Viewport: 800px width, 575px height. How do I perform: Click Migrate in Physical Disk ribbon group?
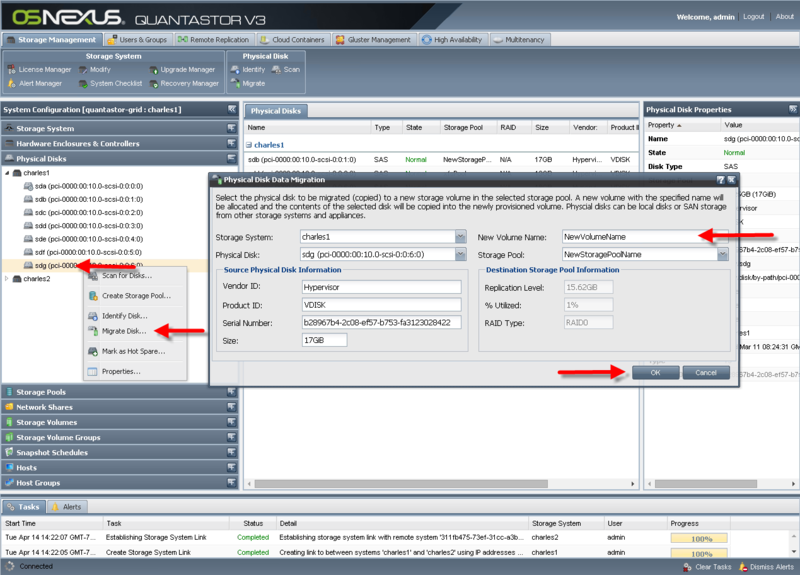click(248, 83)
